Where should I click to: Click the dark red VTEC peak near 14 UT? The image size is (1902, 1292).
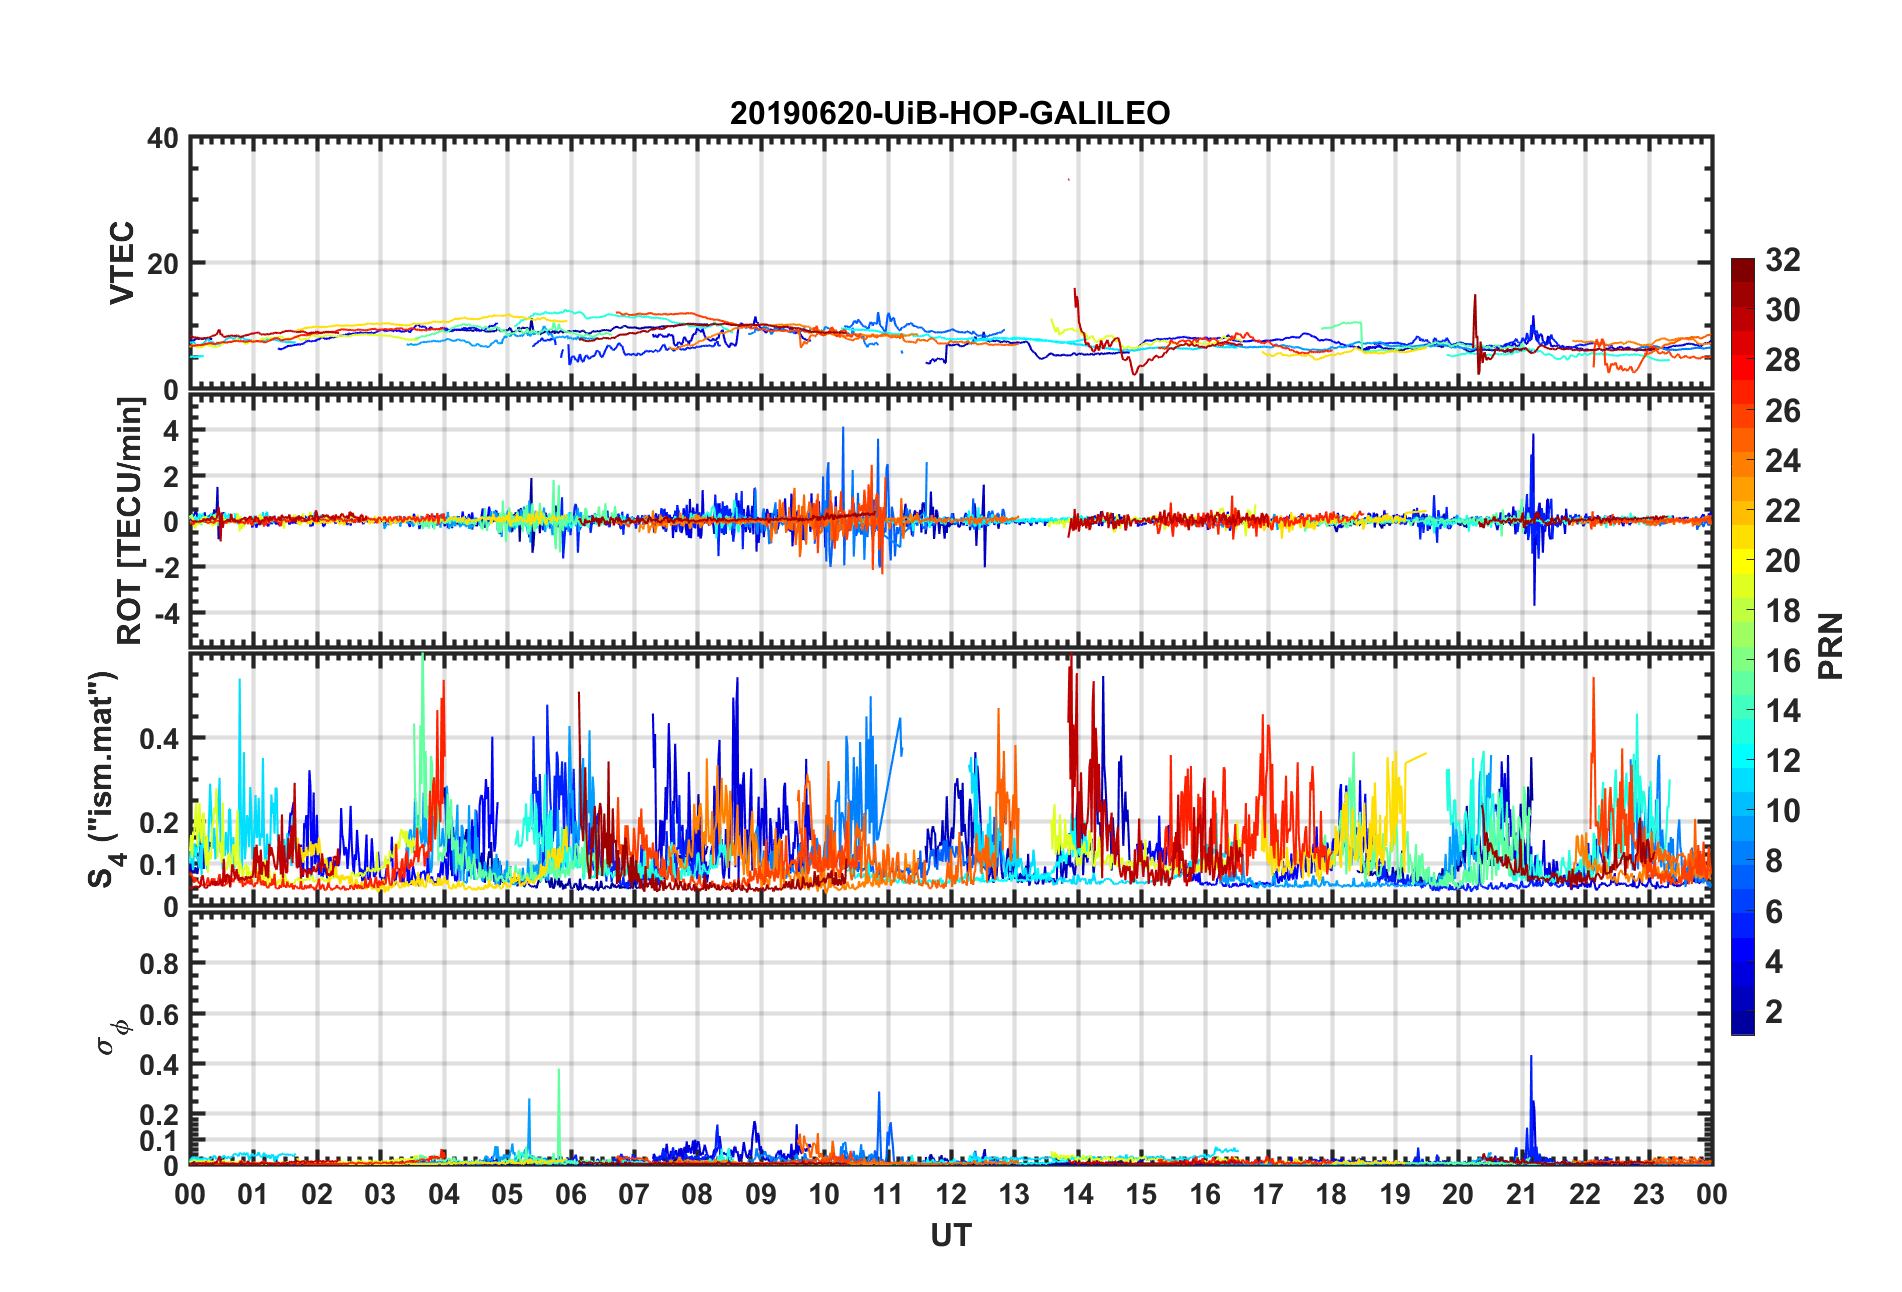pyautogui.click(x=1075, y=291)
